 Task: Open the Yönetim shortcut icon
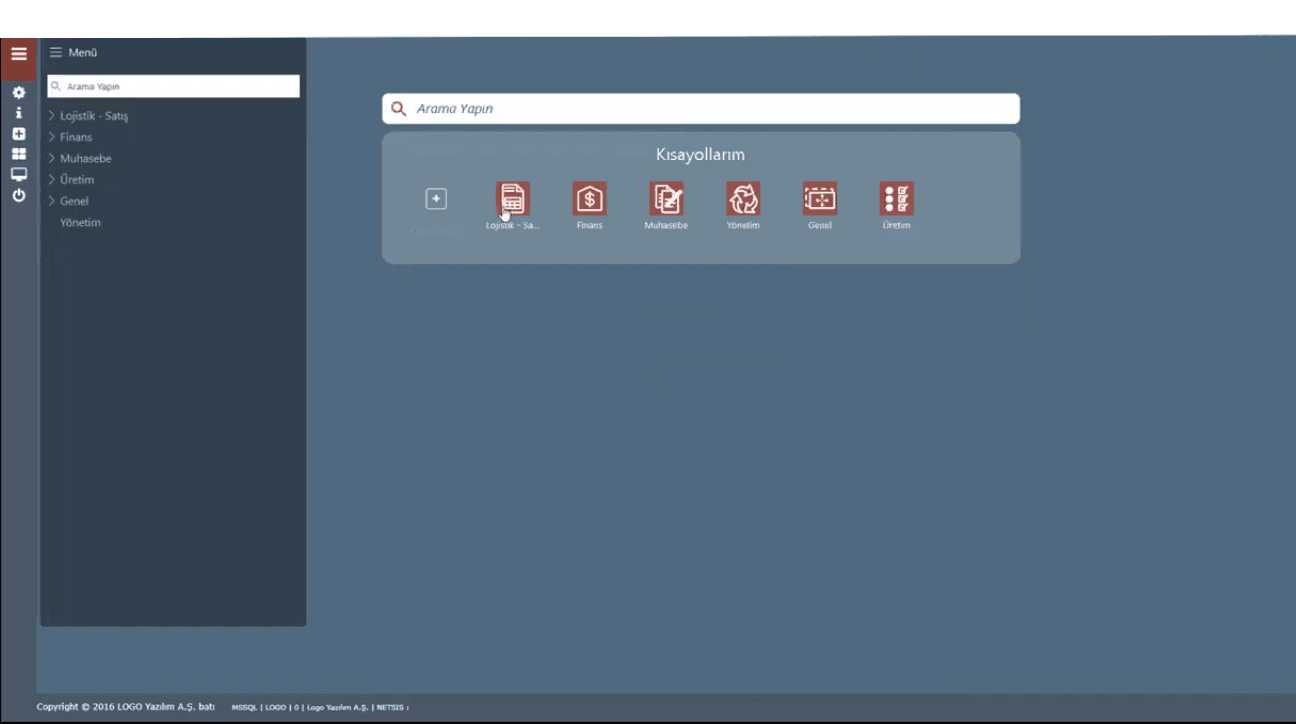click(x=743, y=199)
